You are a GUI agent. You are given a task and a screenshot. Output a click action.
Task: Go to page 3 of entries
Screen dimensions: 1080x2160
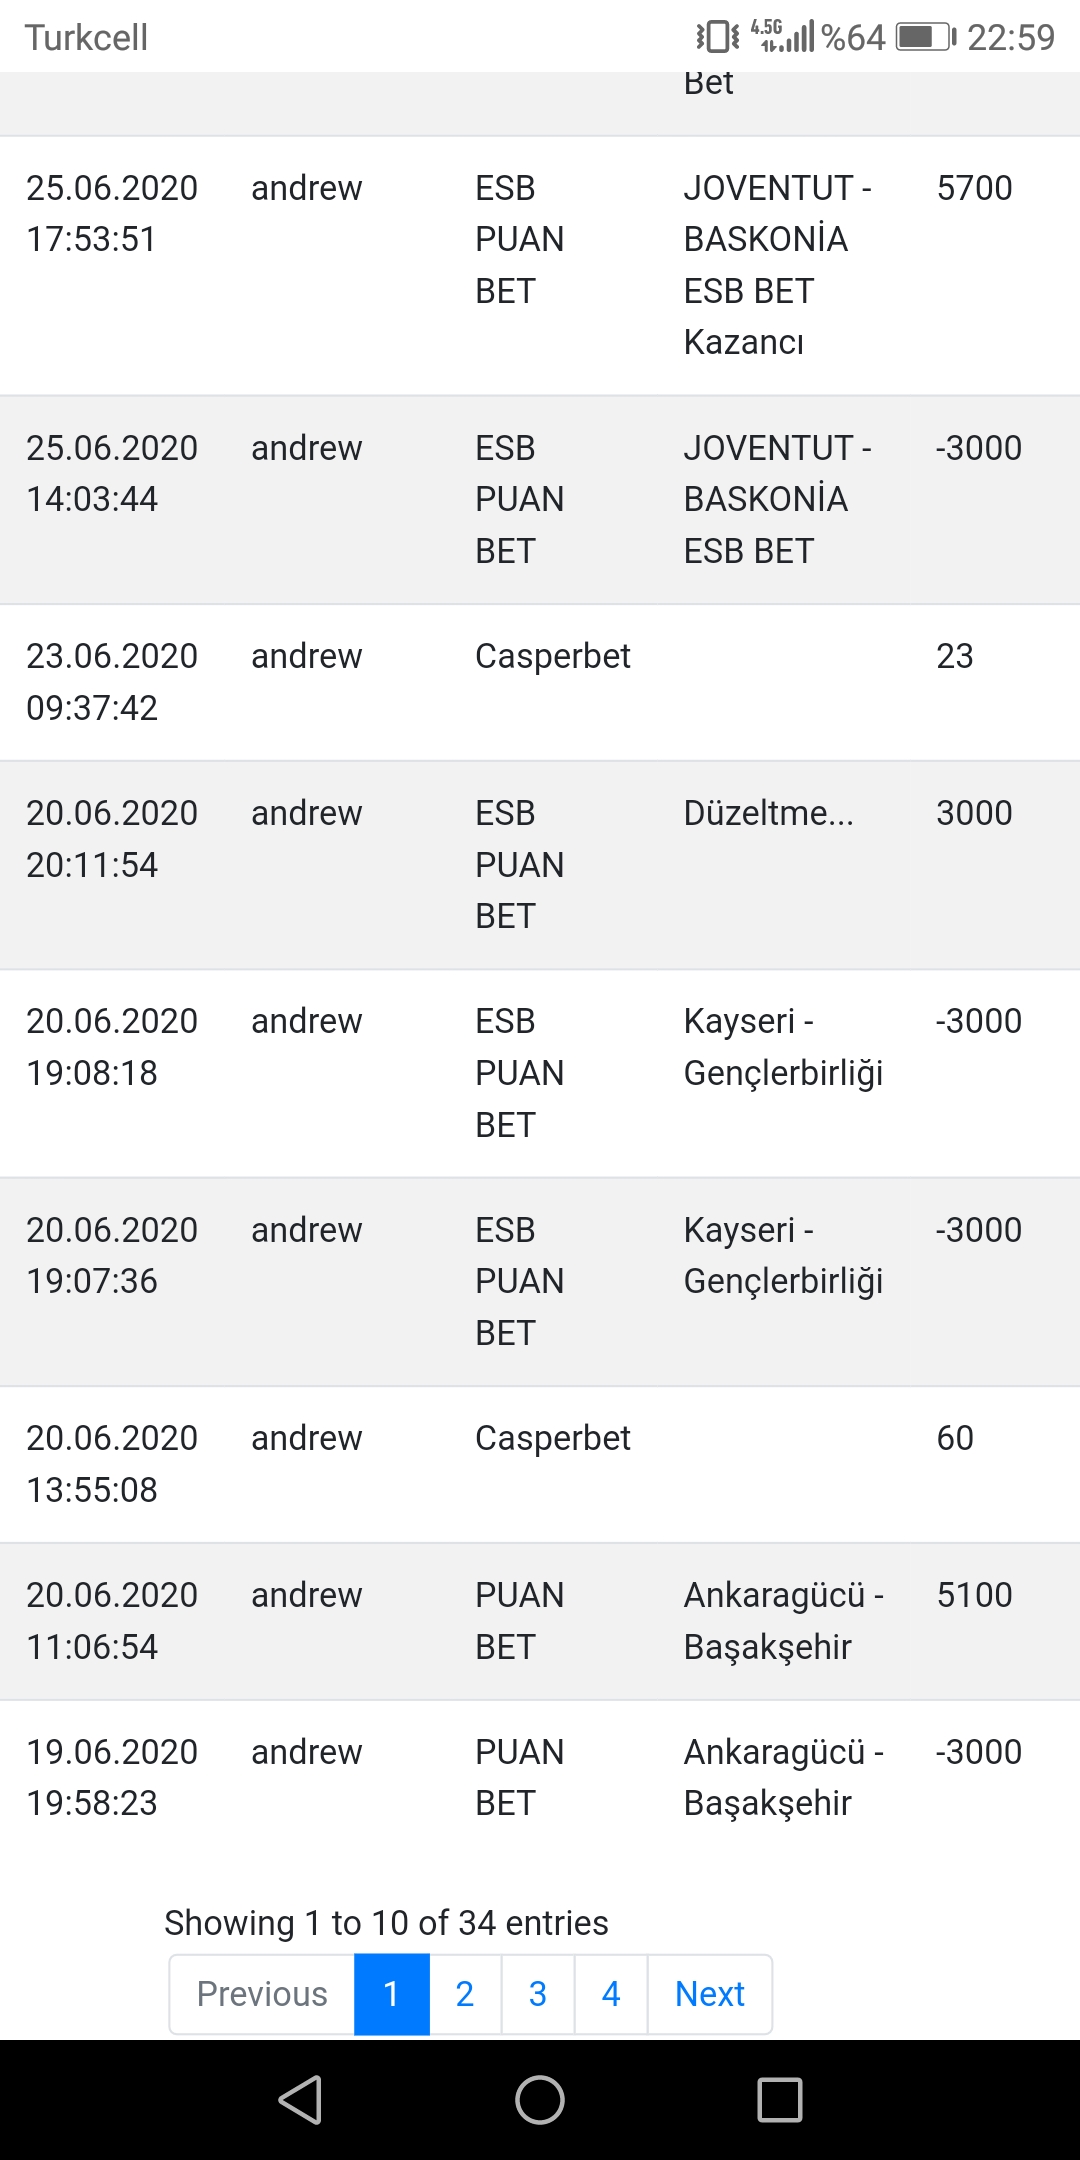tap(538, 1994)
